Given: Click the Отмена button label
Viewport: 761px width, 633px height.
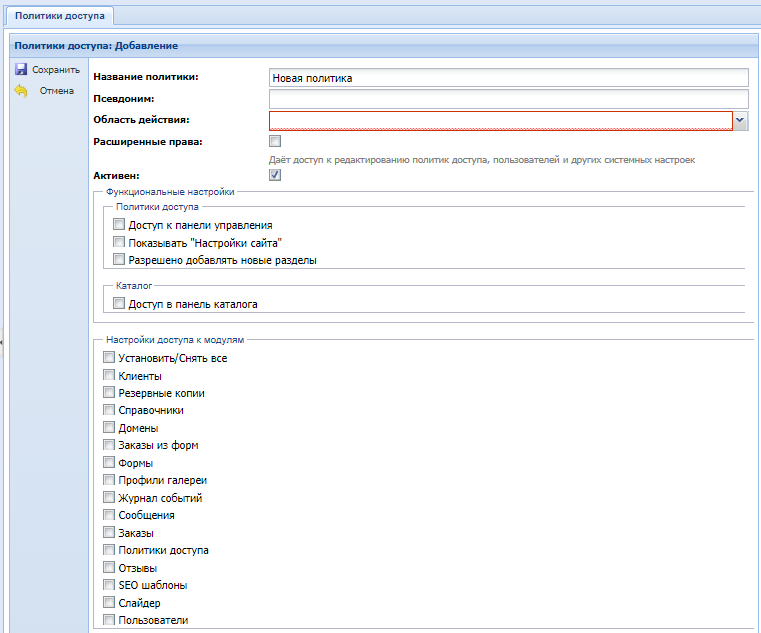Looking at the screenshot, I should coord(56,91).
